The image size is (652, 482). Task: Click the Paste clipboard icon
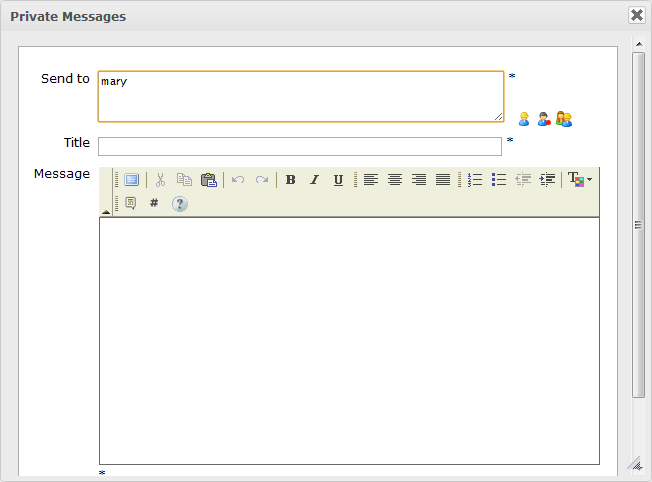coord(209,180)
